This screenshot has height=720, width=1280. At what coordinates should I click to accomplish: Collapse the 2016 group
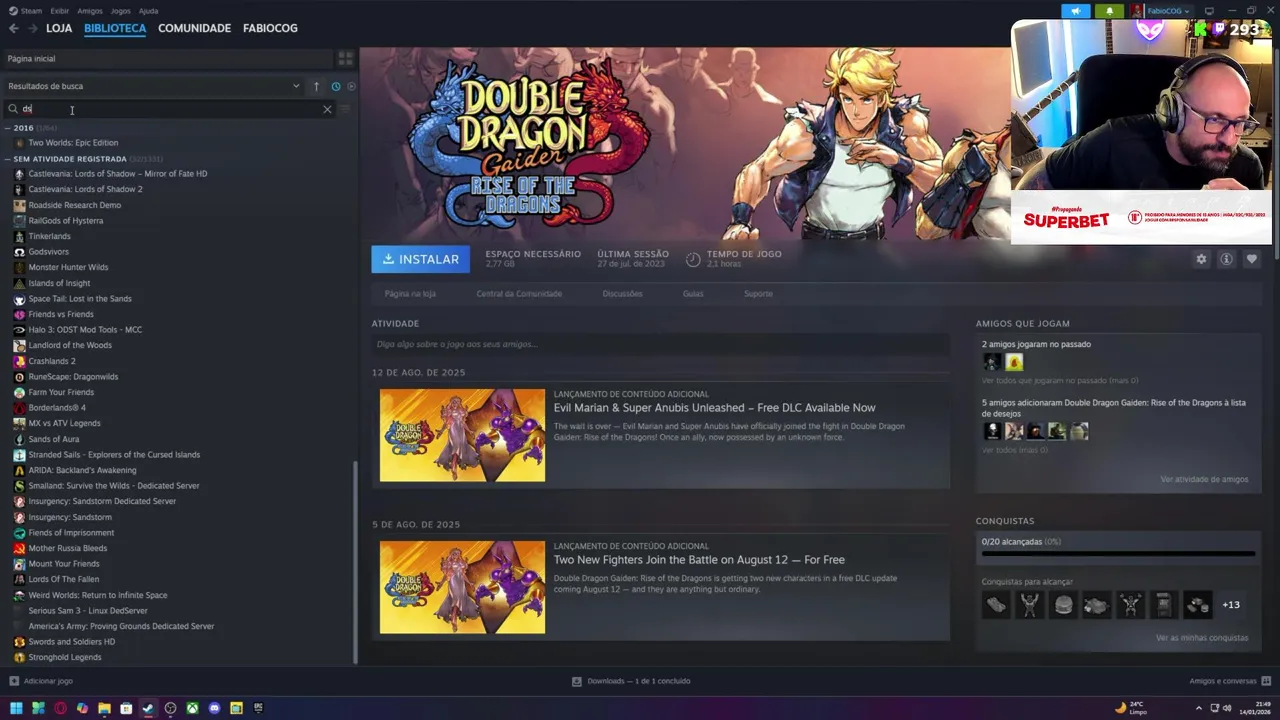[8, 128]
